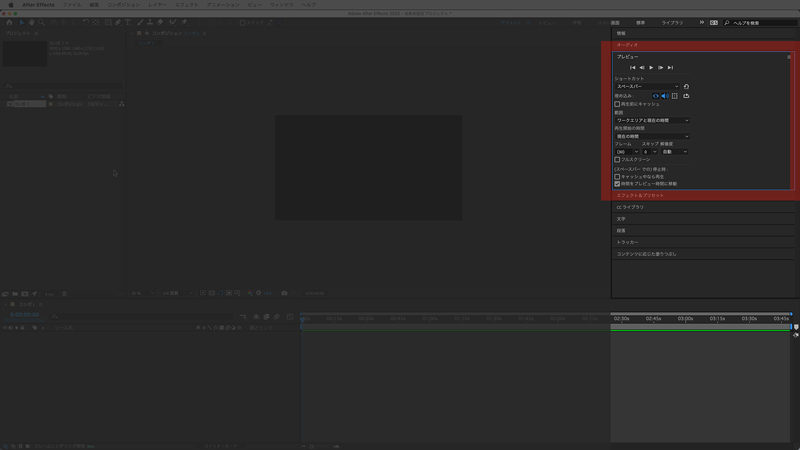Jump to last frame in Preview panel

[x=670, y=67]
